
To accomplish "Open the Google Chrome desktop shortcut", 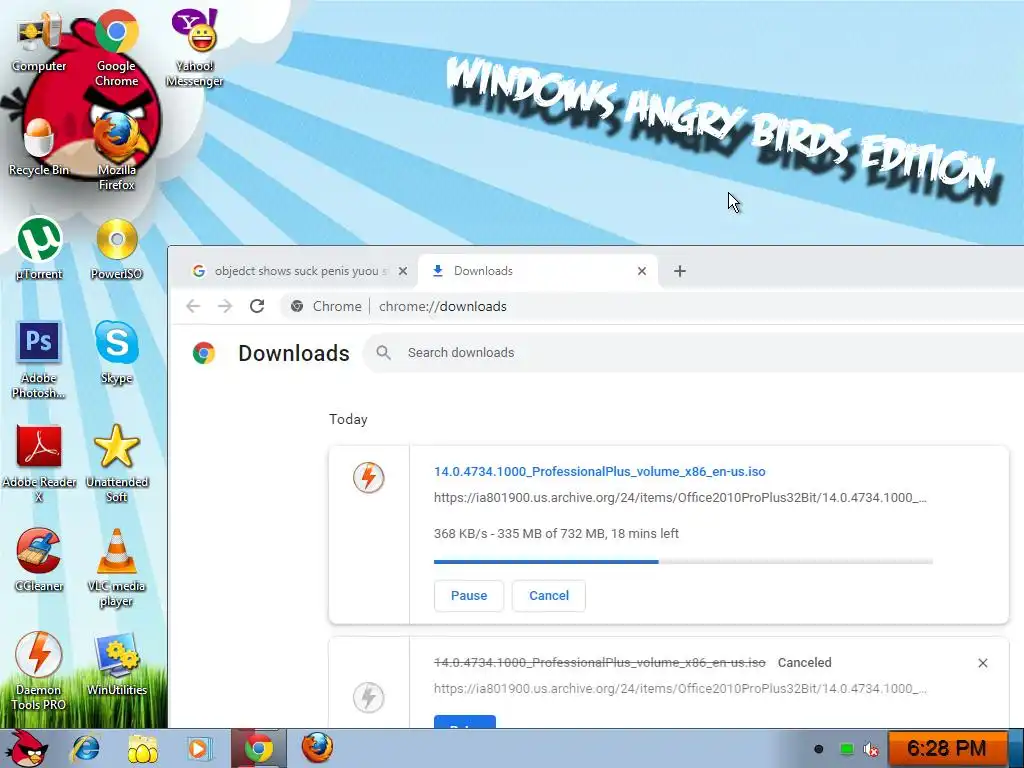I will [x=116, y=48].
